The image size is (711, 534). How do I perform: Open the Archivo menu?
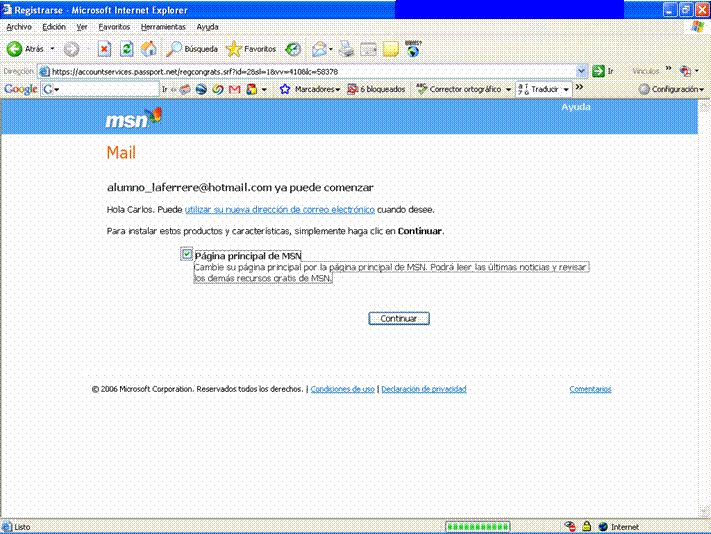tap(19, 27)
